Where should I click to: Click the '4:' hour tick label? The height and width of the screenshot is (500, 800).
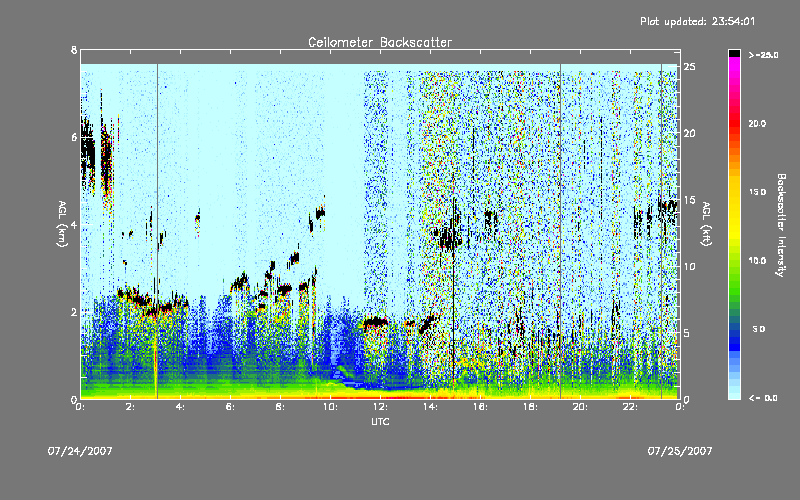click(x=181, y=407)
